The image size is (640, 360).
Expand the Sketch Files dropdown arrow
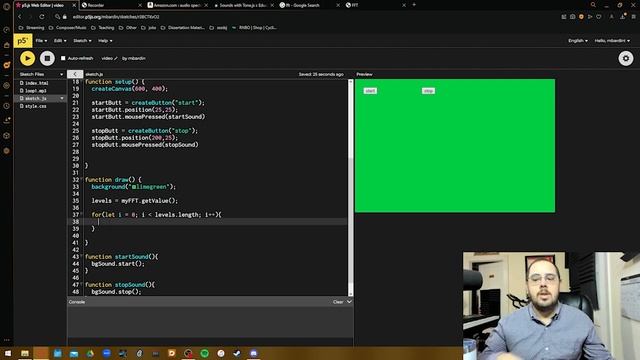coord(62,74)
